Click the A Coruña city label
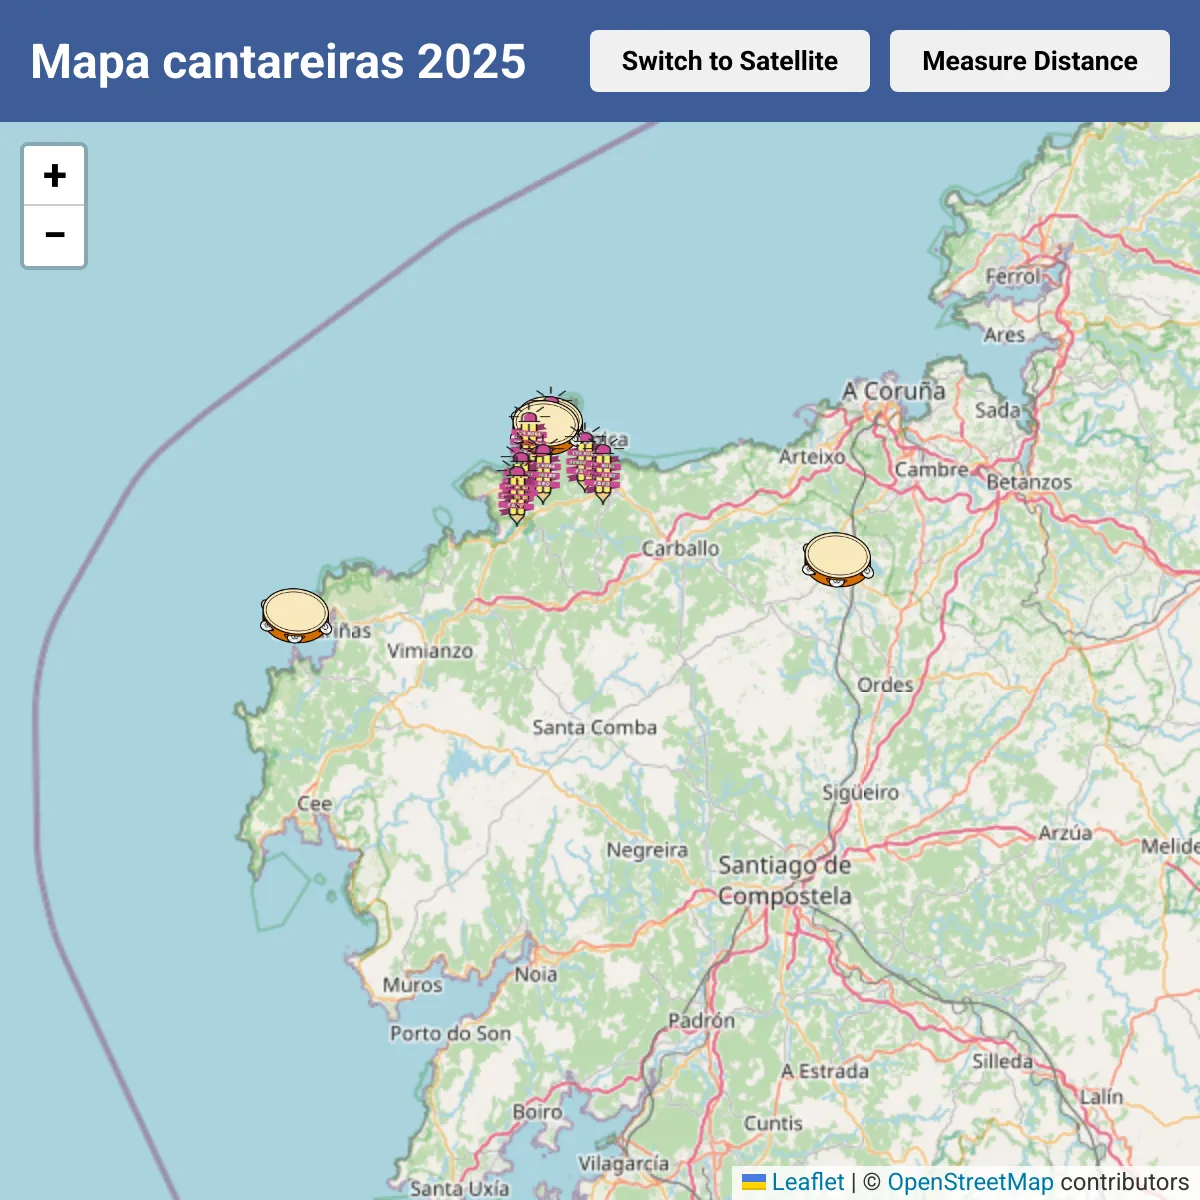This screenshot has height=1200, width=1200. pyautogui.click(x=894, y=391)
